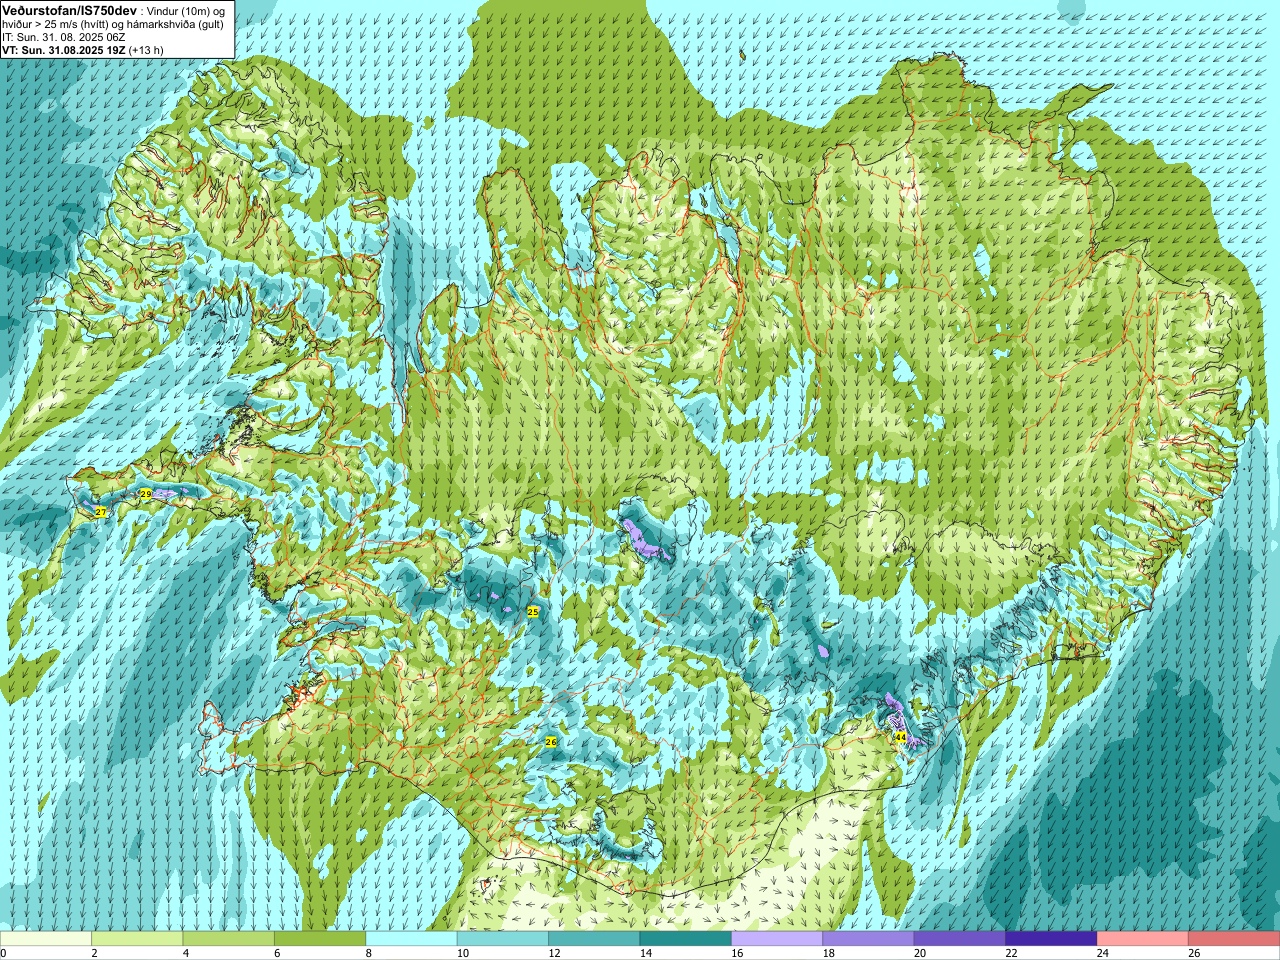Click the yellow gust label 25
Viewport: 1280px width, 960px height.
(x=533, y=611)
